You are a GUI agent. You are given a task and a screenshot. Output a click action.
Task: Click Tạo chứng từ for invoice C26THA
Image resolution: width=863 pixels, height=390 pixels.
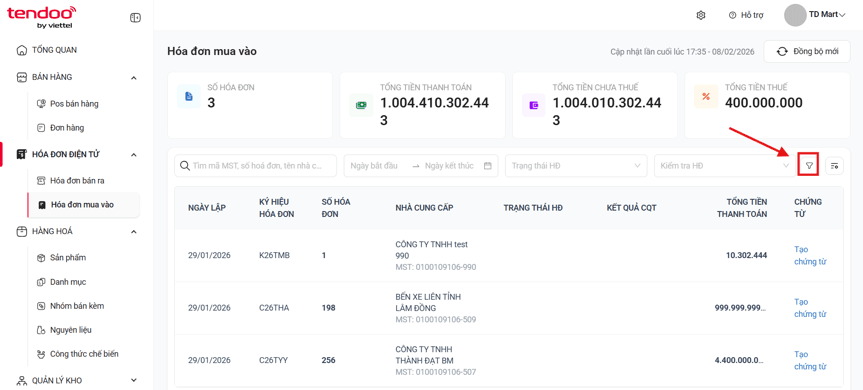(810, 308)
